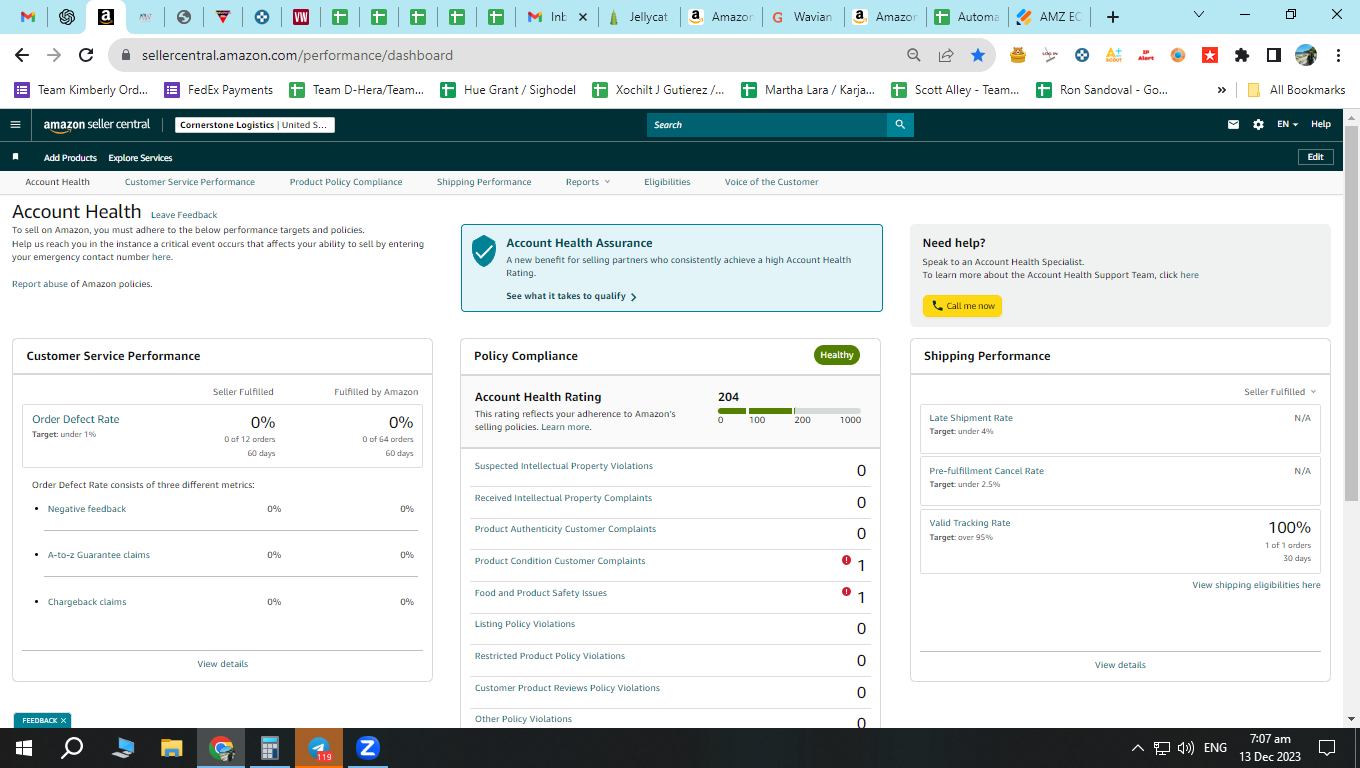Open Windows search from the taskbar
This screenshot has height=768, width=1360.
[x=72, y=748]
